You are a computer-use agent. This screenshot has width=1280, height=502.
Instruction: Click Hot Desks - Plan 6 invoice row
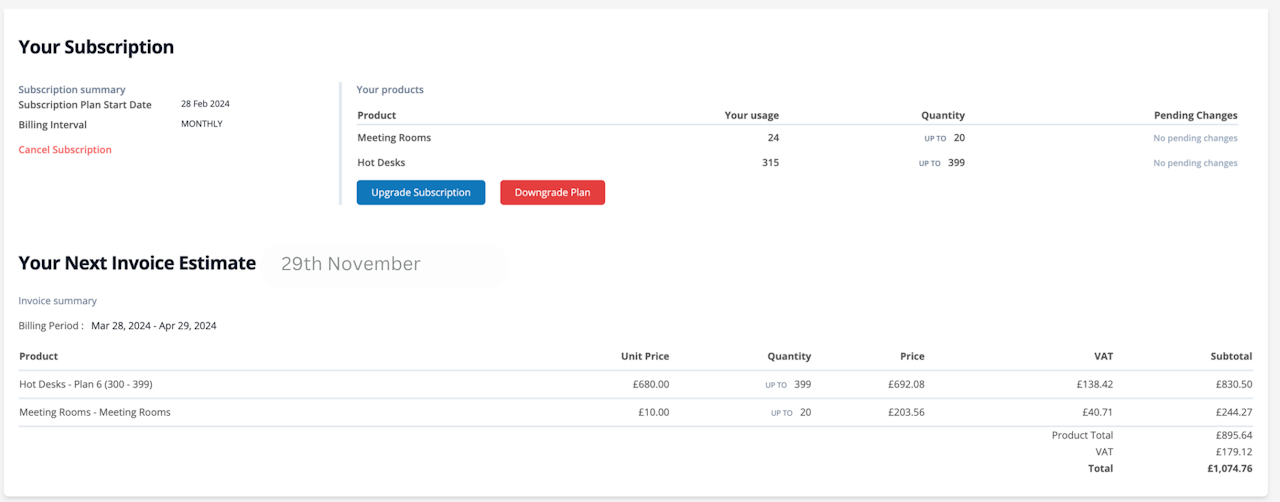coord(86,384)
